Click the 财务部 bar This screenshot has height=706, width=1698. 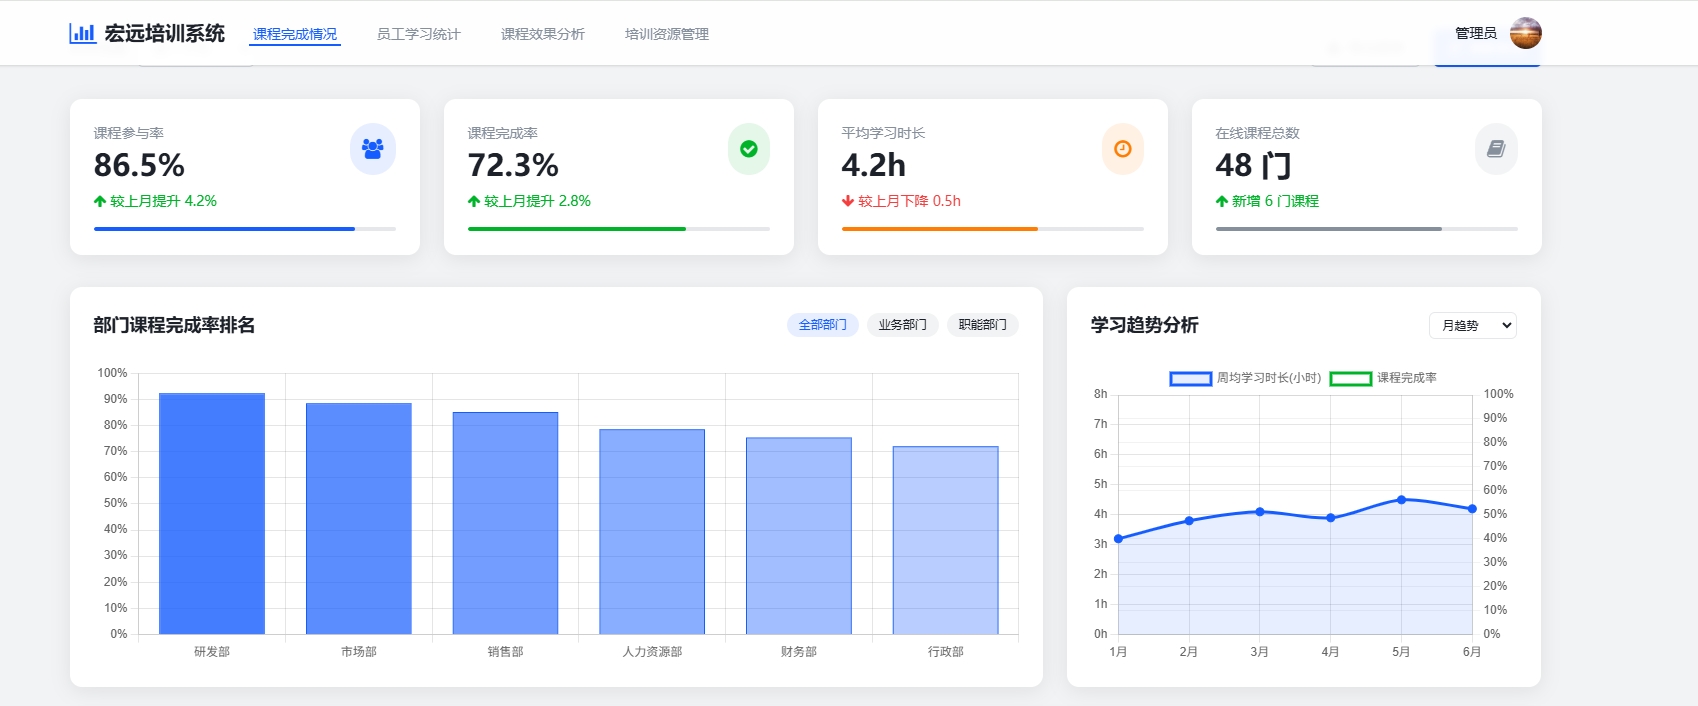point(799,536)
